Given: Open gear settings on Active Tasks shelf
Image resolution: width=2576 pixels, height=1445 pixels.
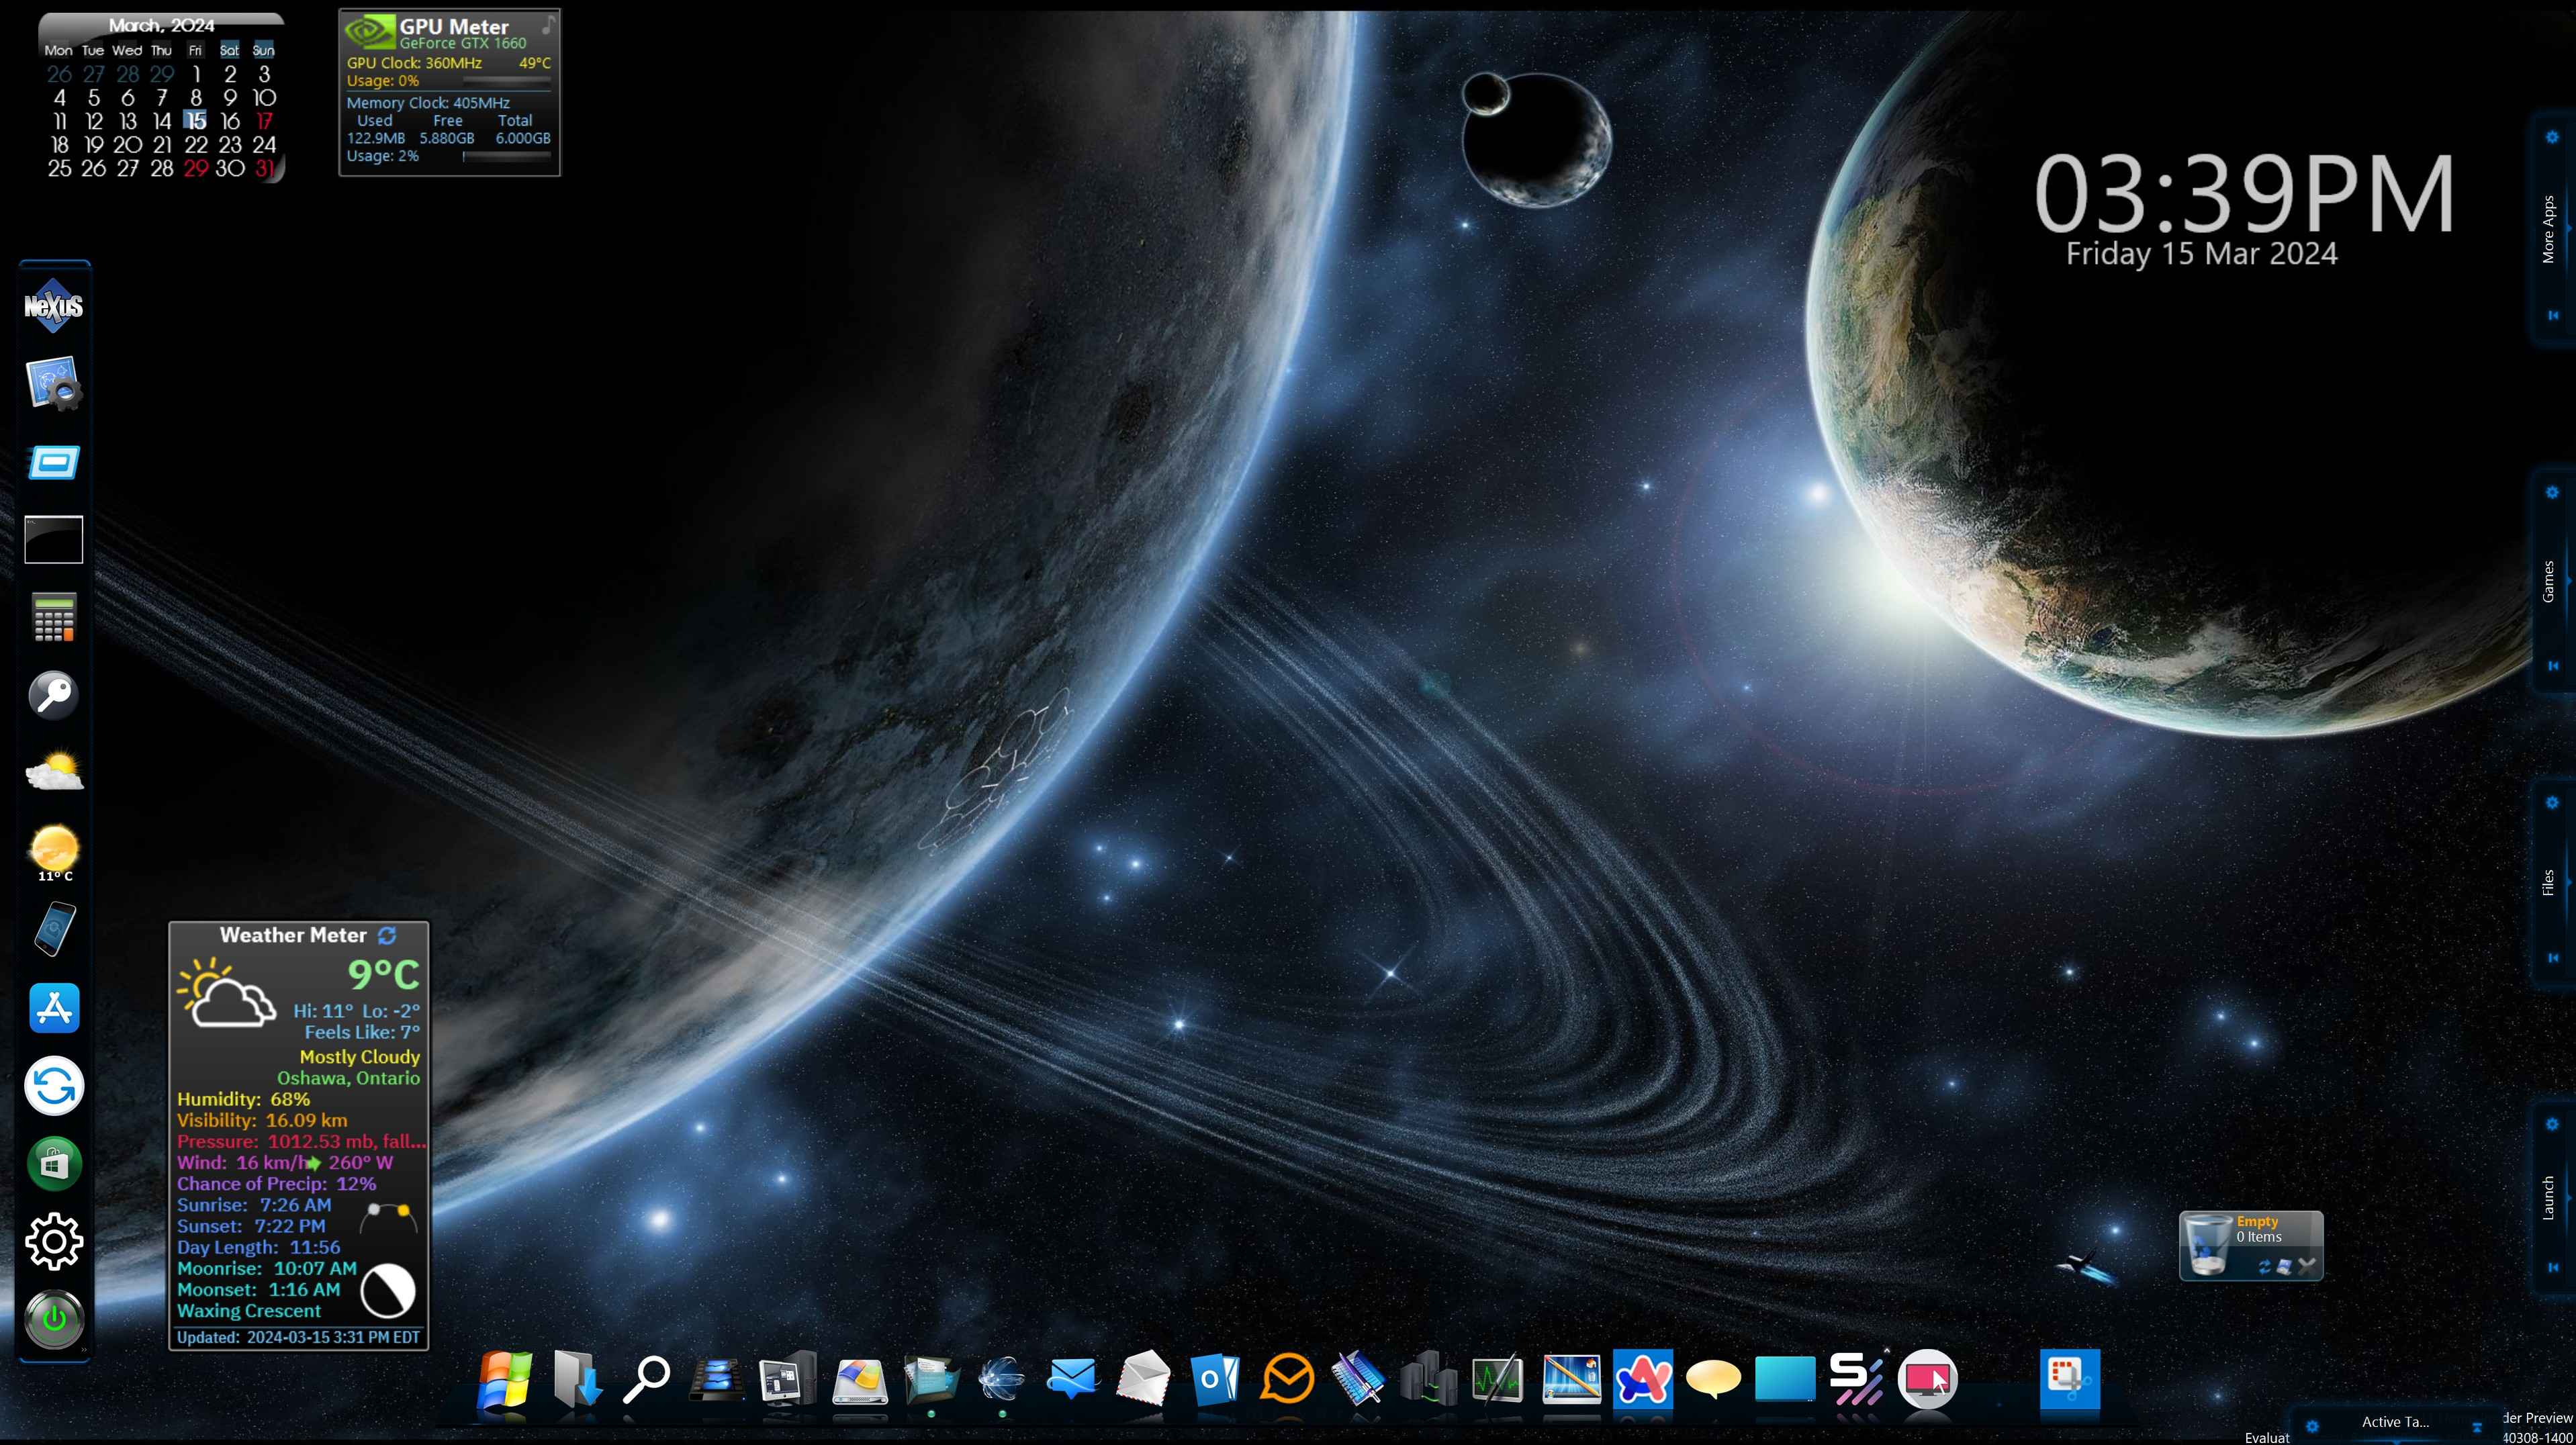Looking at the screenshot, I should pos(2312,1426).
